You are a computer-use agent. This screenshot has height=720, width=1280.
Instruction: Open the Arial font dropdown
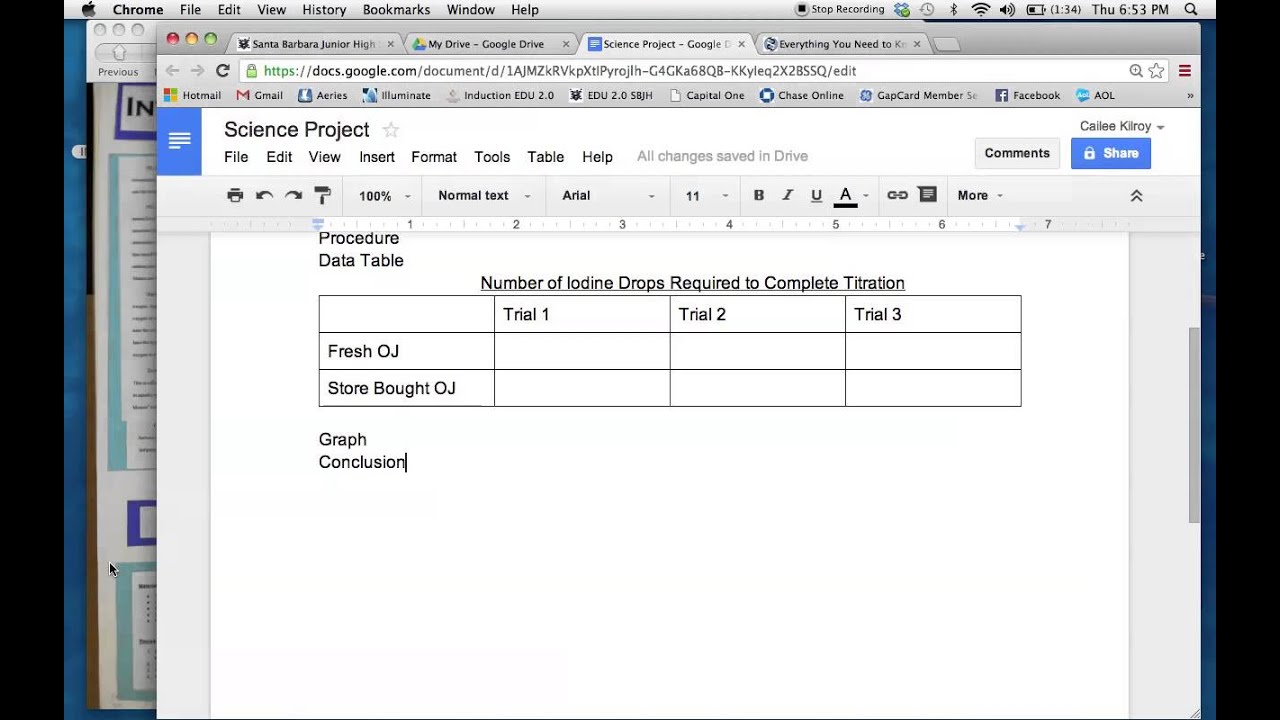point(608,196)
